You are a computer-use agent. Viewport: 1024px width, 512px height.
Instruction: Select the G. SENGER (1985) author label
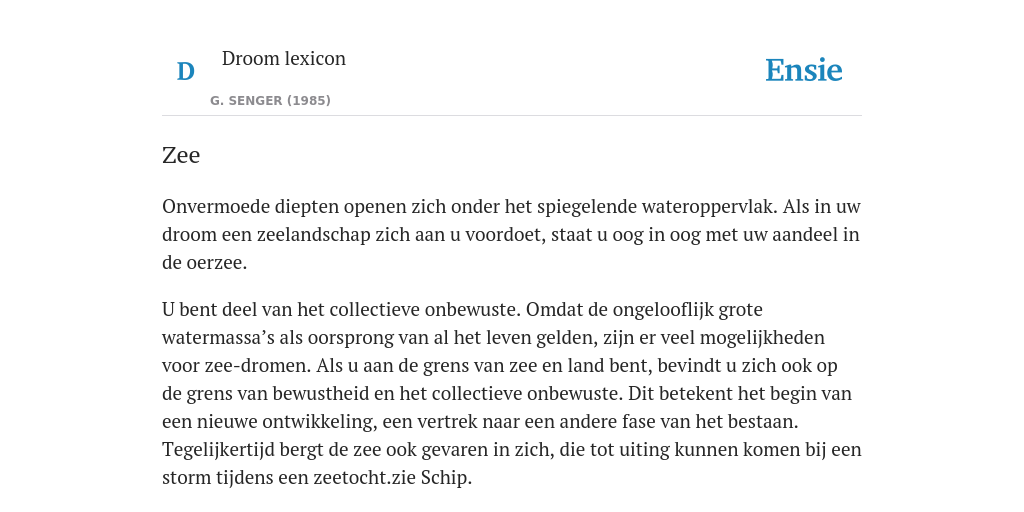click(x=270, y=101)
